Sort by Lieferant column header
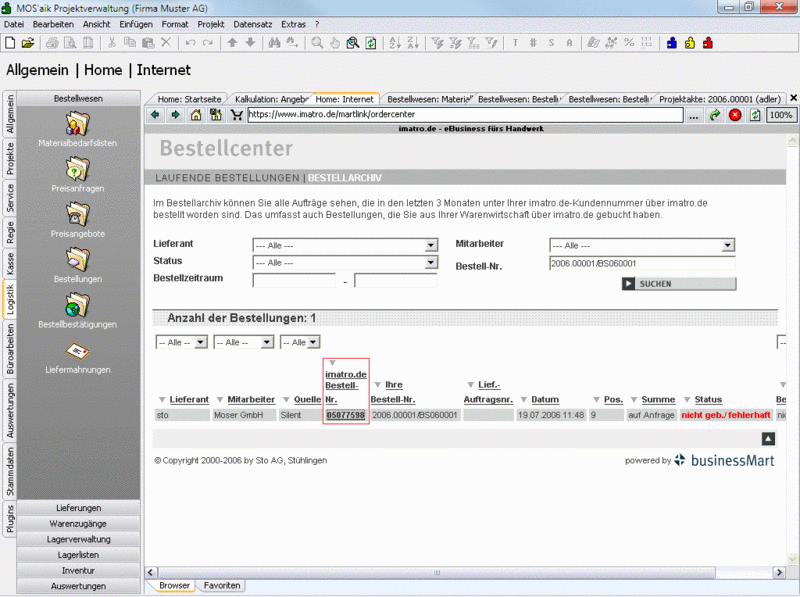This screenshot has width=800, height=597. click(189, 400)
